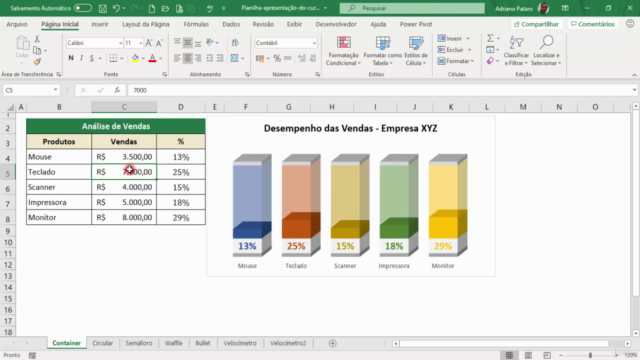Viewport: 640px width, 360px height.
Task: Click Increase Decimal icon
Action: (x=302, y=58)
